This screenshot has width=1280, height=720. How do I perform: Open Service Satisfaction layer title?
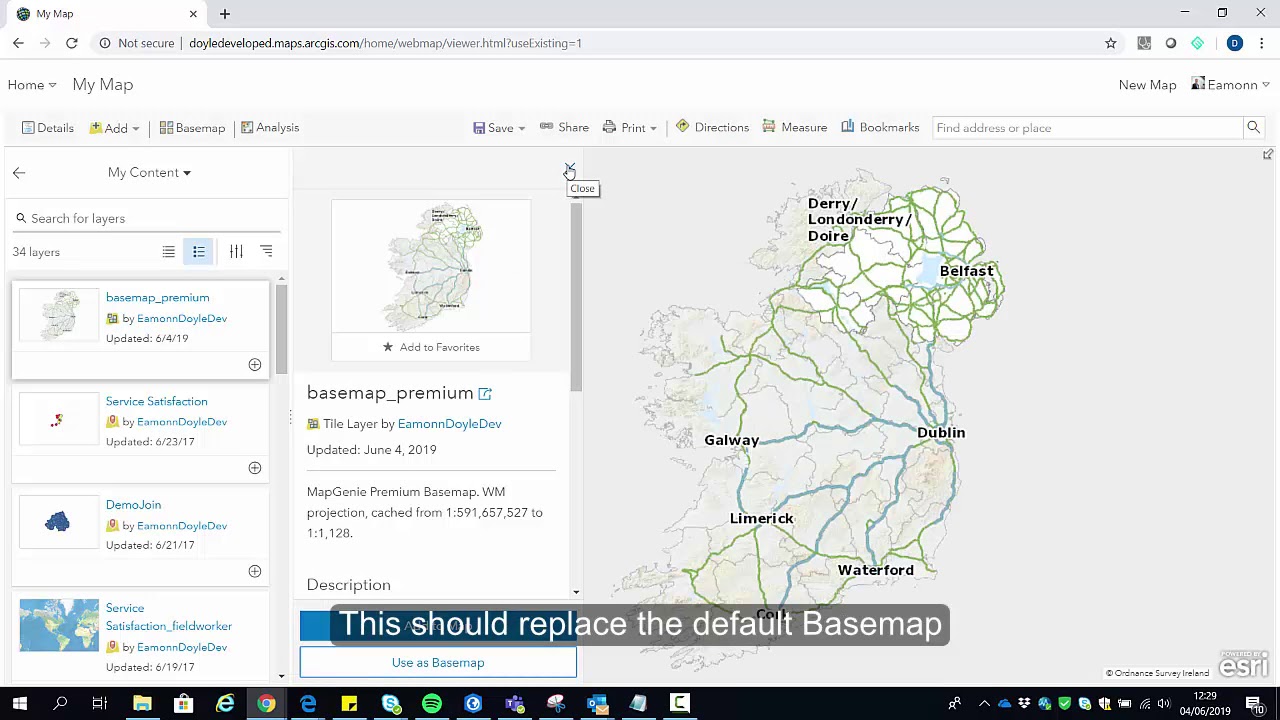156,401
